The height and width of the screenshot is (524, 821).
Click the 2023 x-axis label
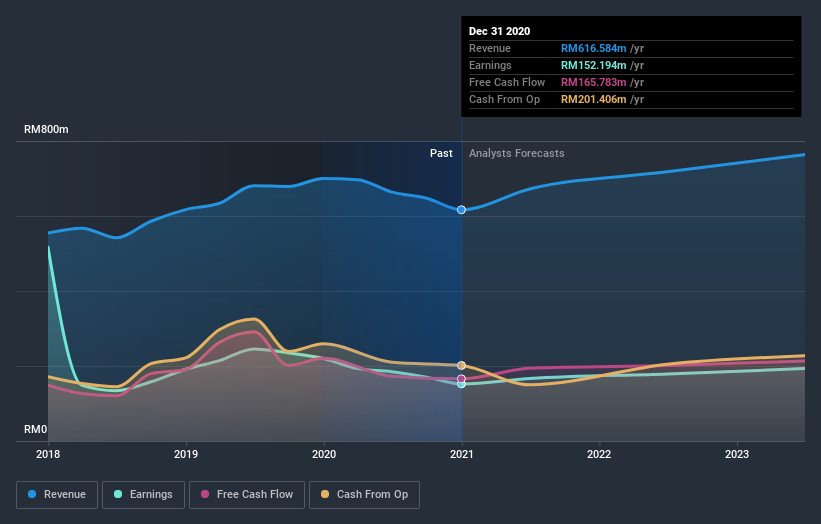737,454
